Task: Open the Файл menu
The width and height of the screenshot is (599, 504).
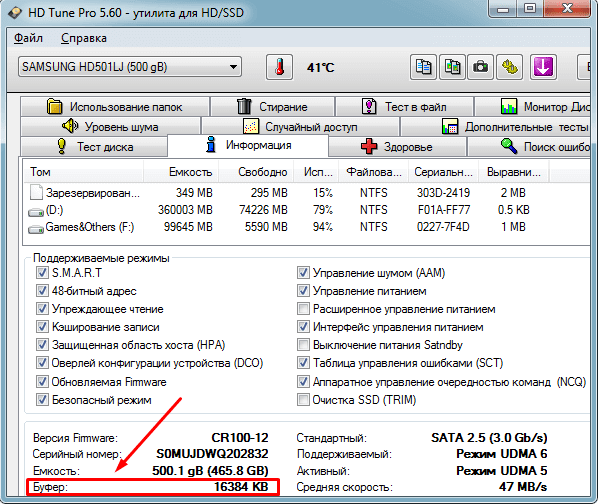Action: click(x=28, y=38)
